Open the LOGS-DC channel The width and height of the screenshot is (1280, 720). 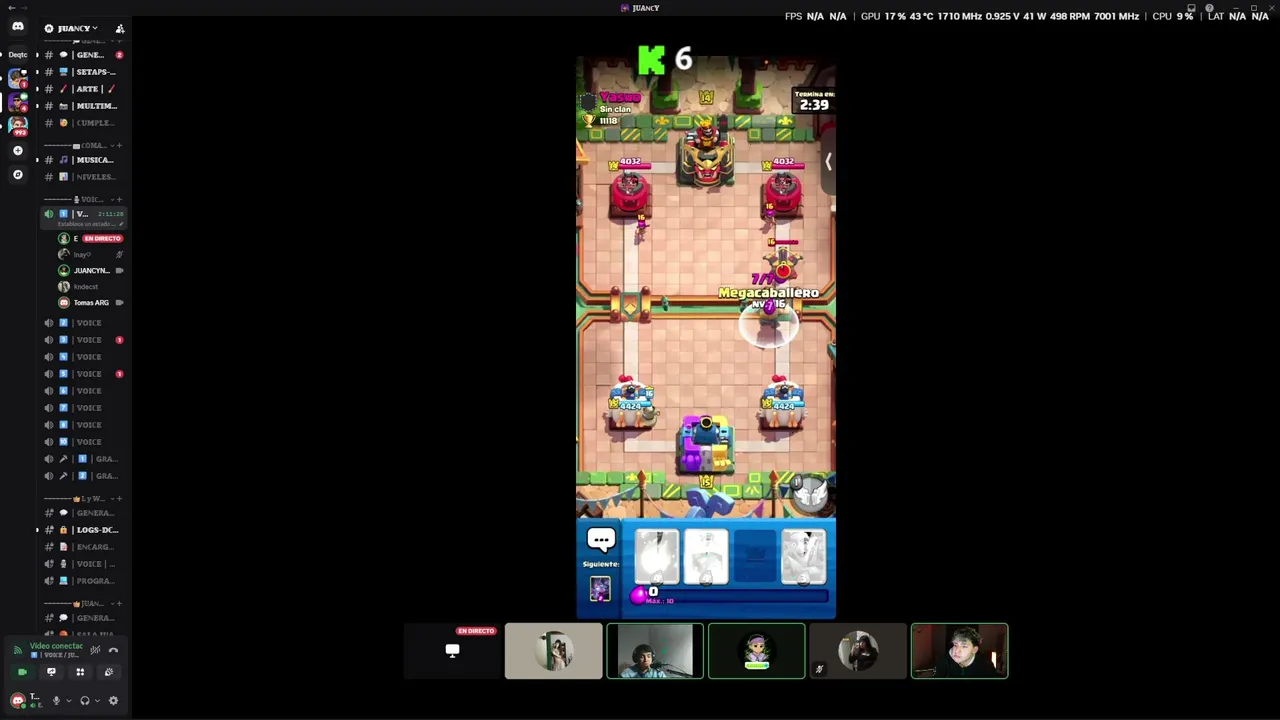coord(84,530)
